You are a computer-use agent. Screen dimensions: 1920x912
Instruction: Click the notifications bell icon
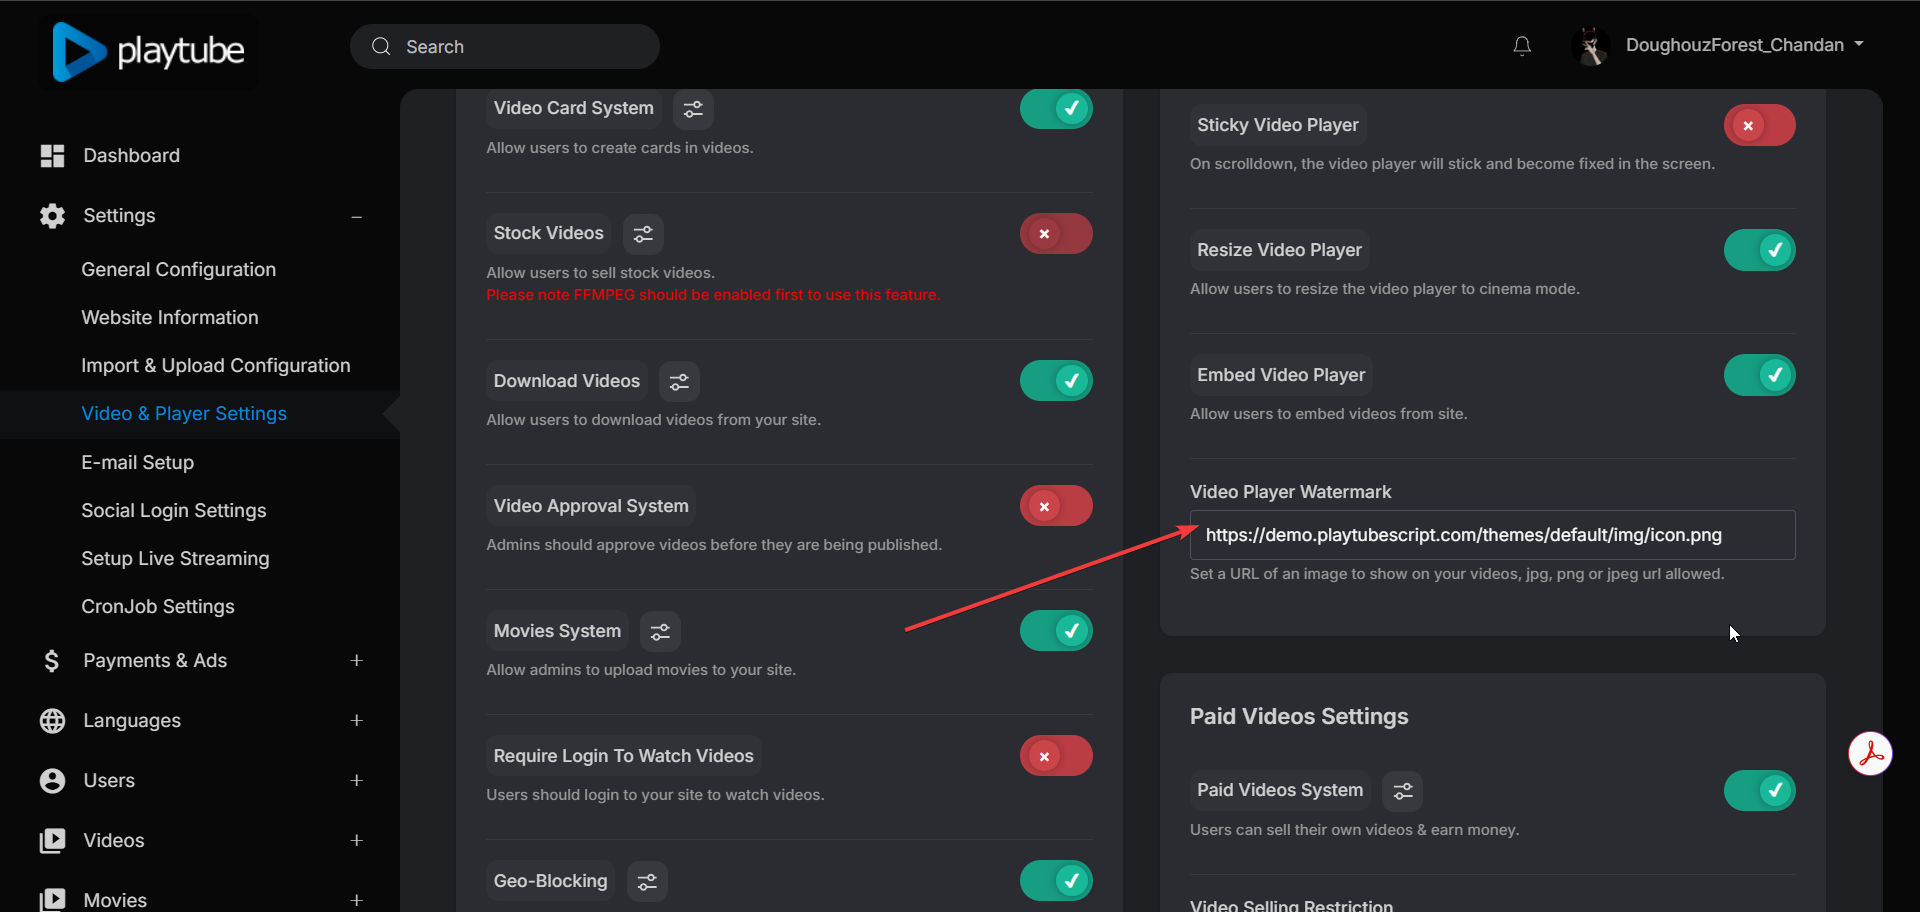point(1522,46)
